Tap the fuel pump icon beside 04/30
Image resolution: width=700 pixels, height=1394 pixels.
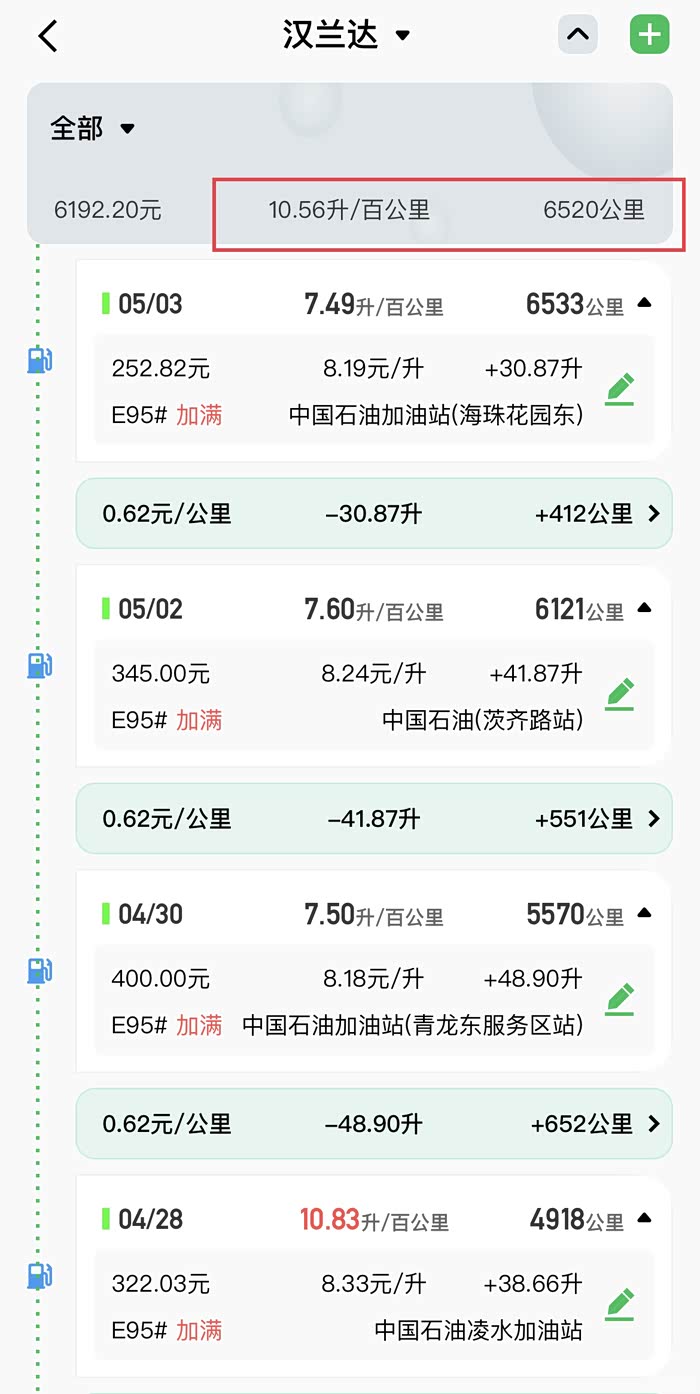coord(39,970)
